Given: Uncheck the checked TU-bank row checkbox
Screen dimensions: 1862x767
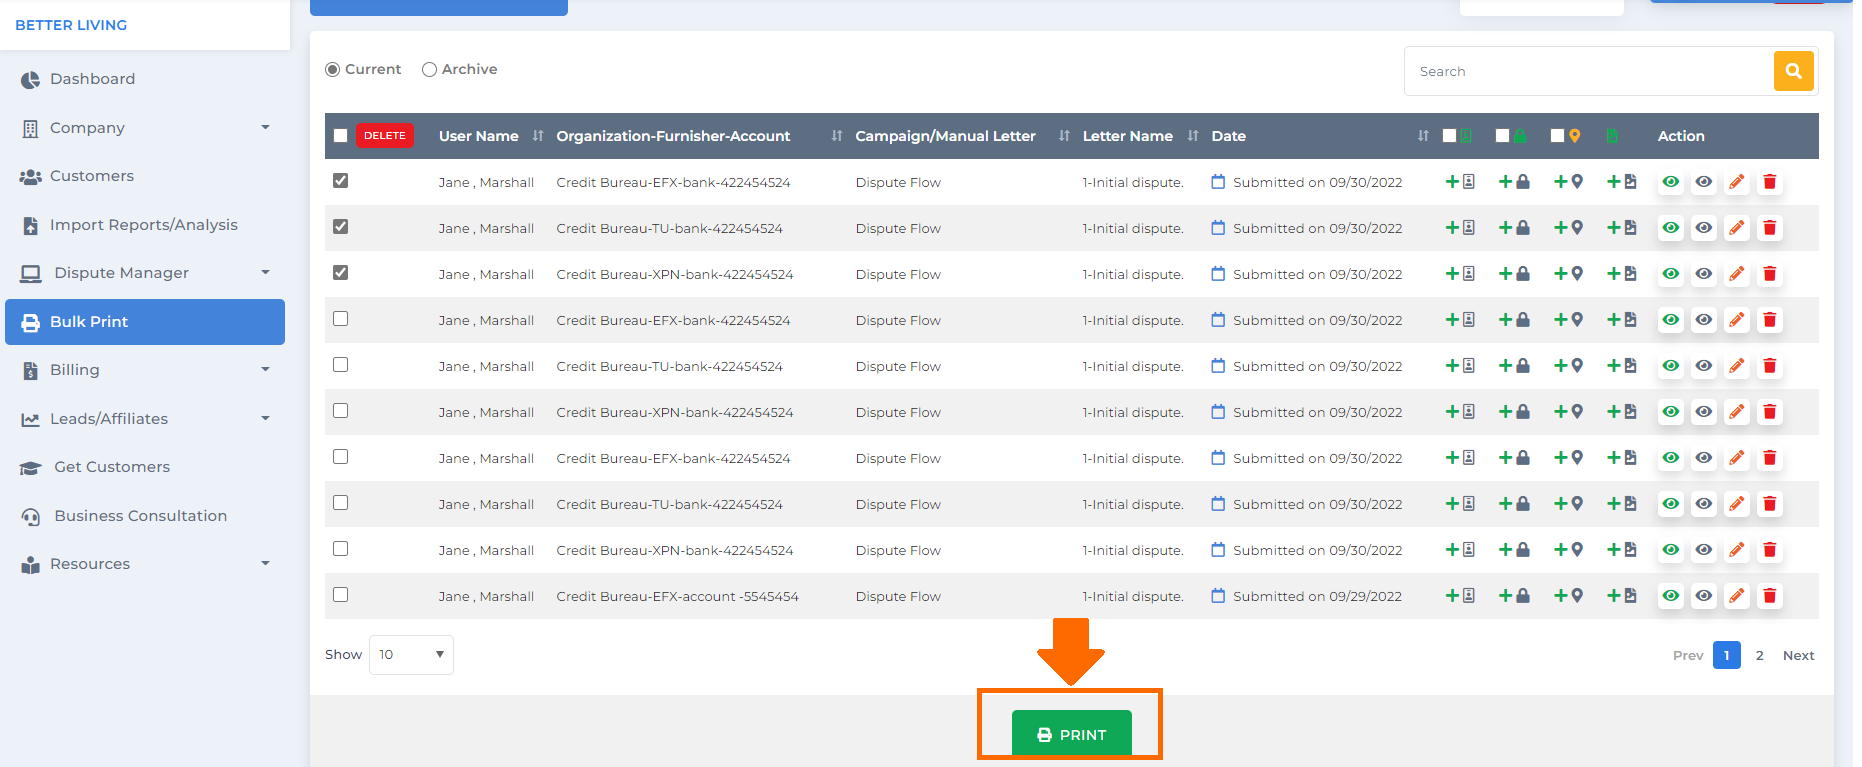Looking at the screenshot, I should (x=341, y=227).
